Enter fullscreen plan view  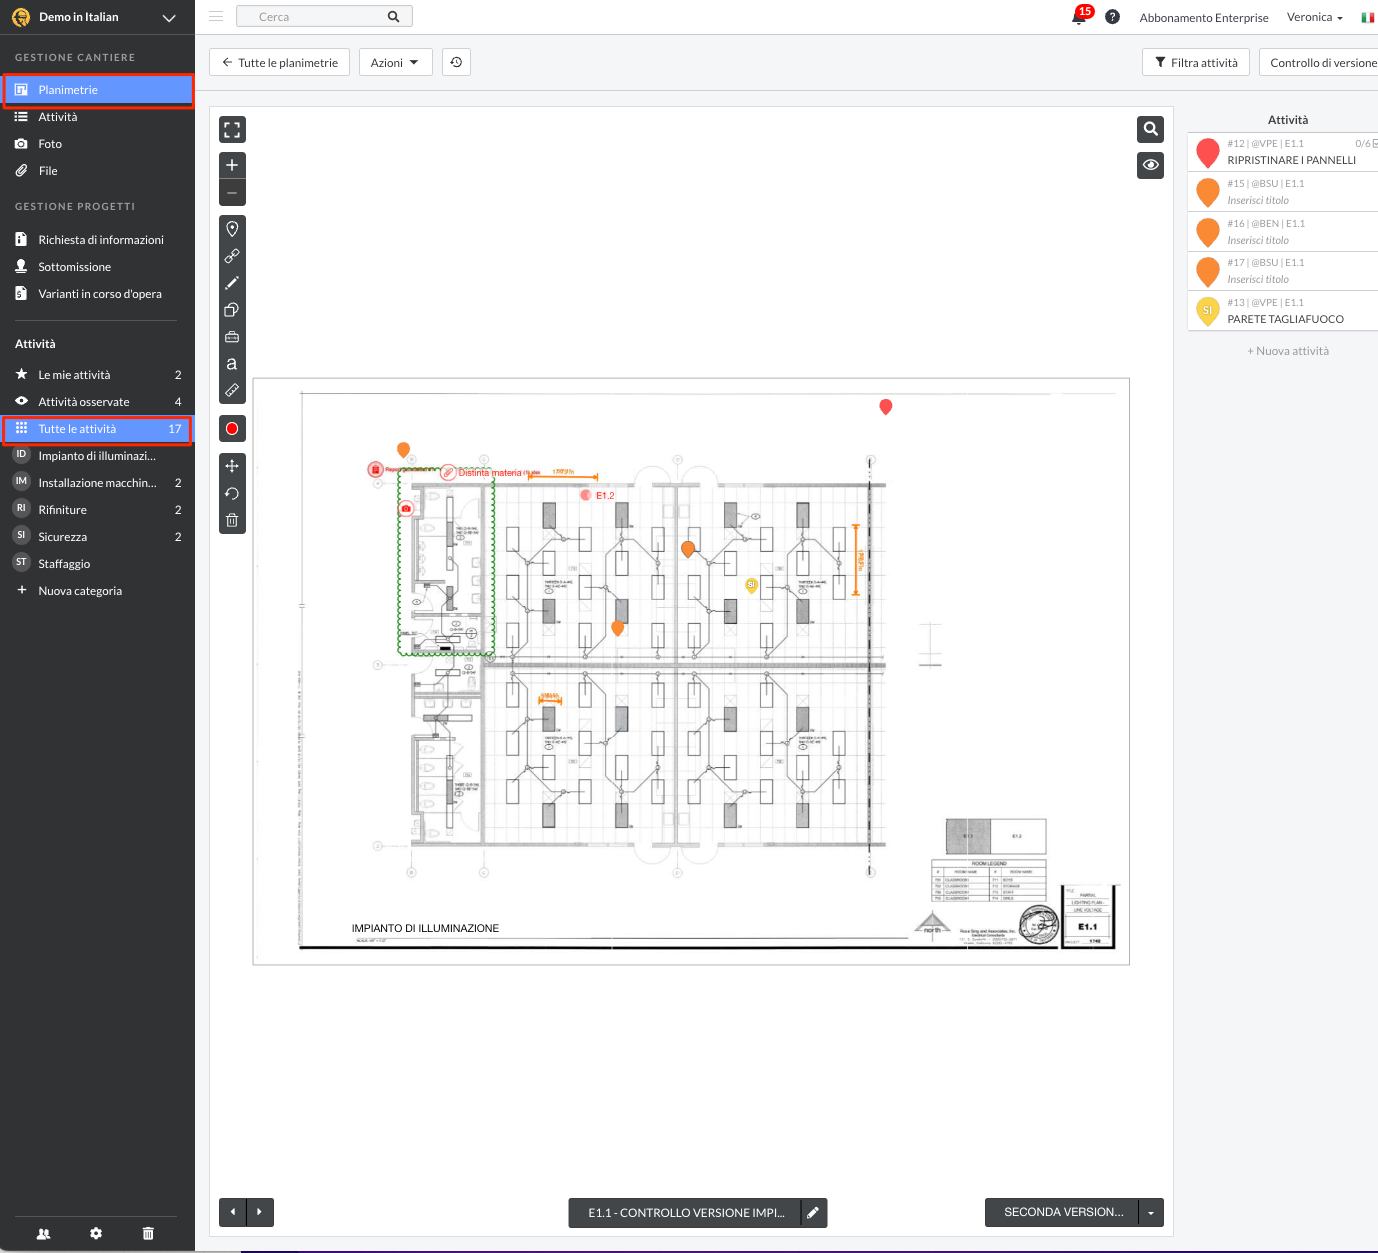coord(232,130)
